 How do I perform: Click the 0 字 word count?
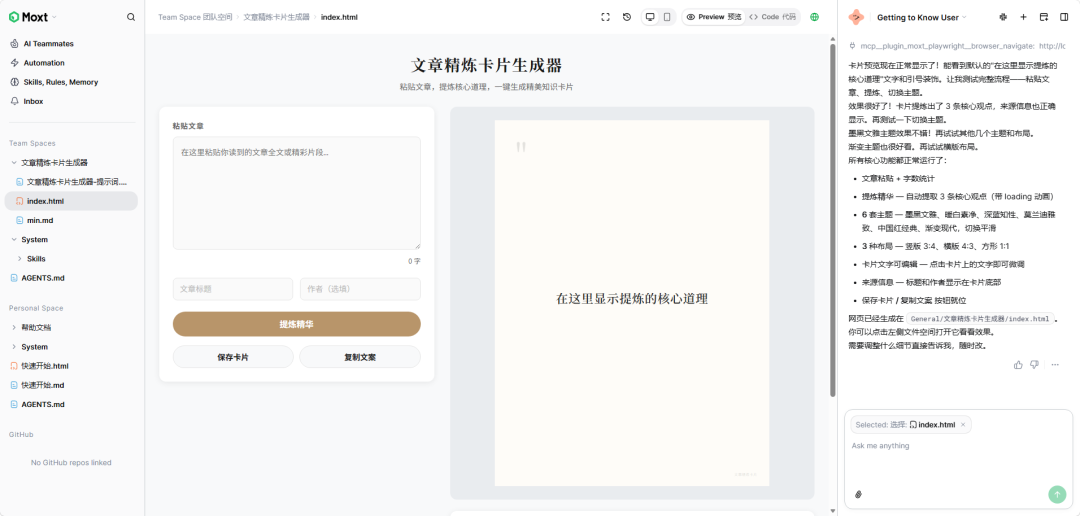coord(414,261)
